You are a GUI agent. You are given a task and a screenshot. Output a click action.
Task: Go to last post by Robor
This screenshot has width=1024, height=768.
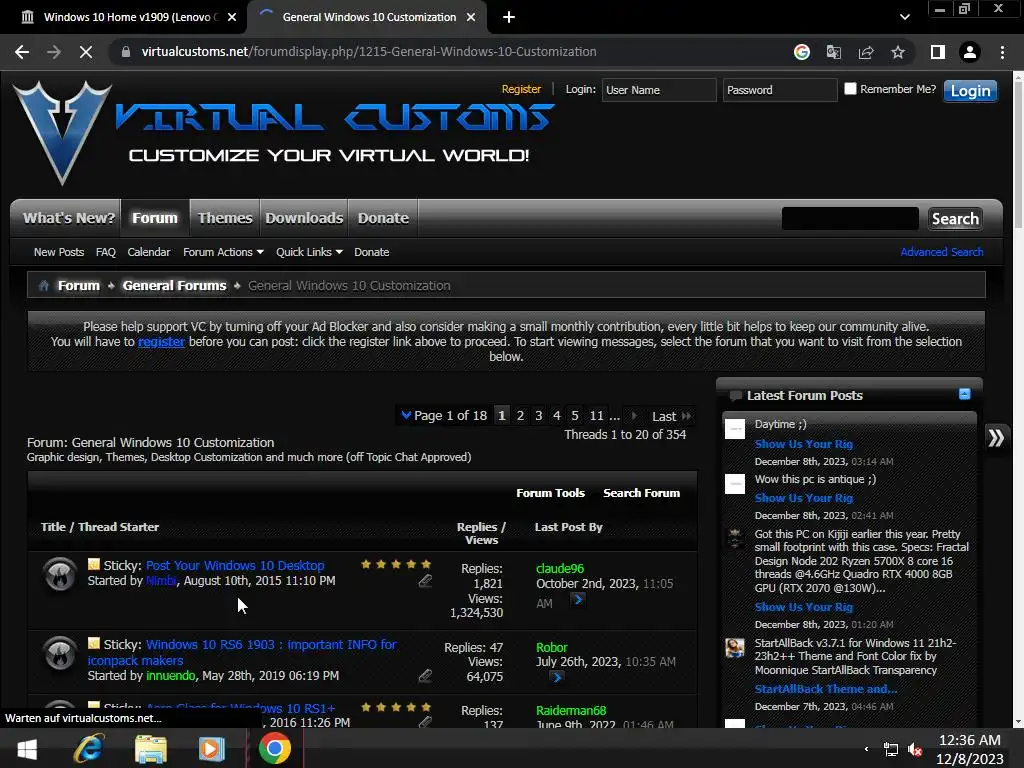click(557, 677)
